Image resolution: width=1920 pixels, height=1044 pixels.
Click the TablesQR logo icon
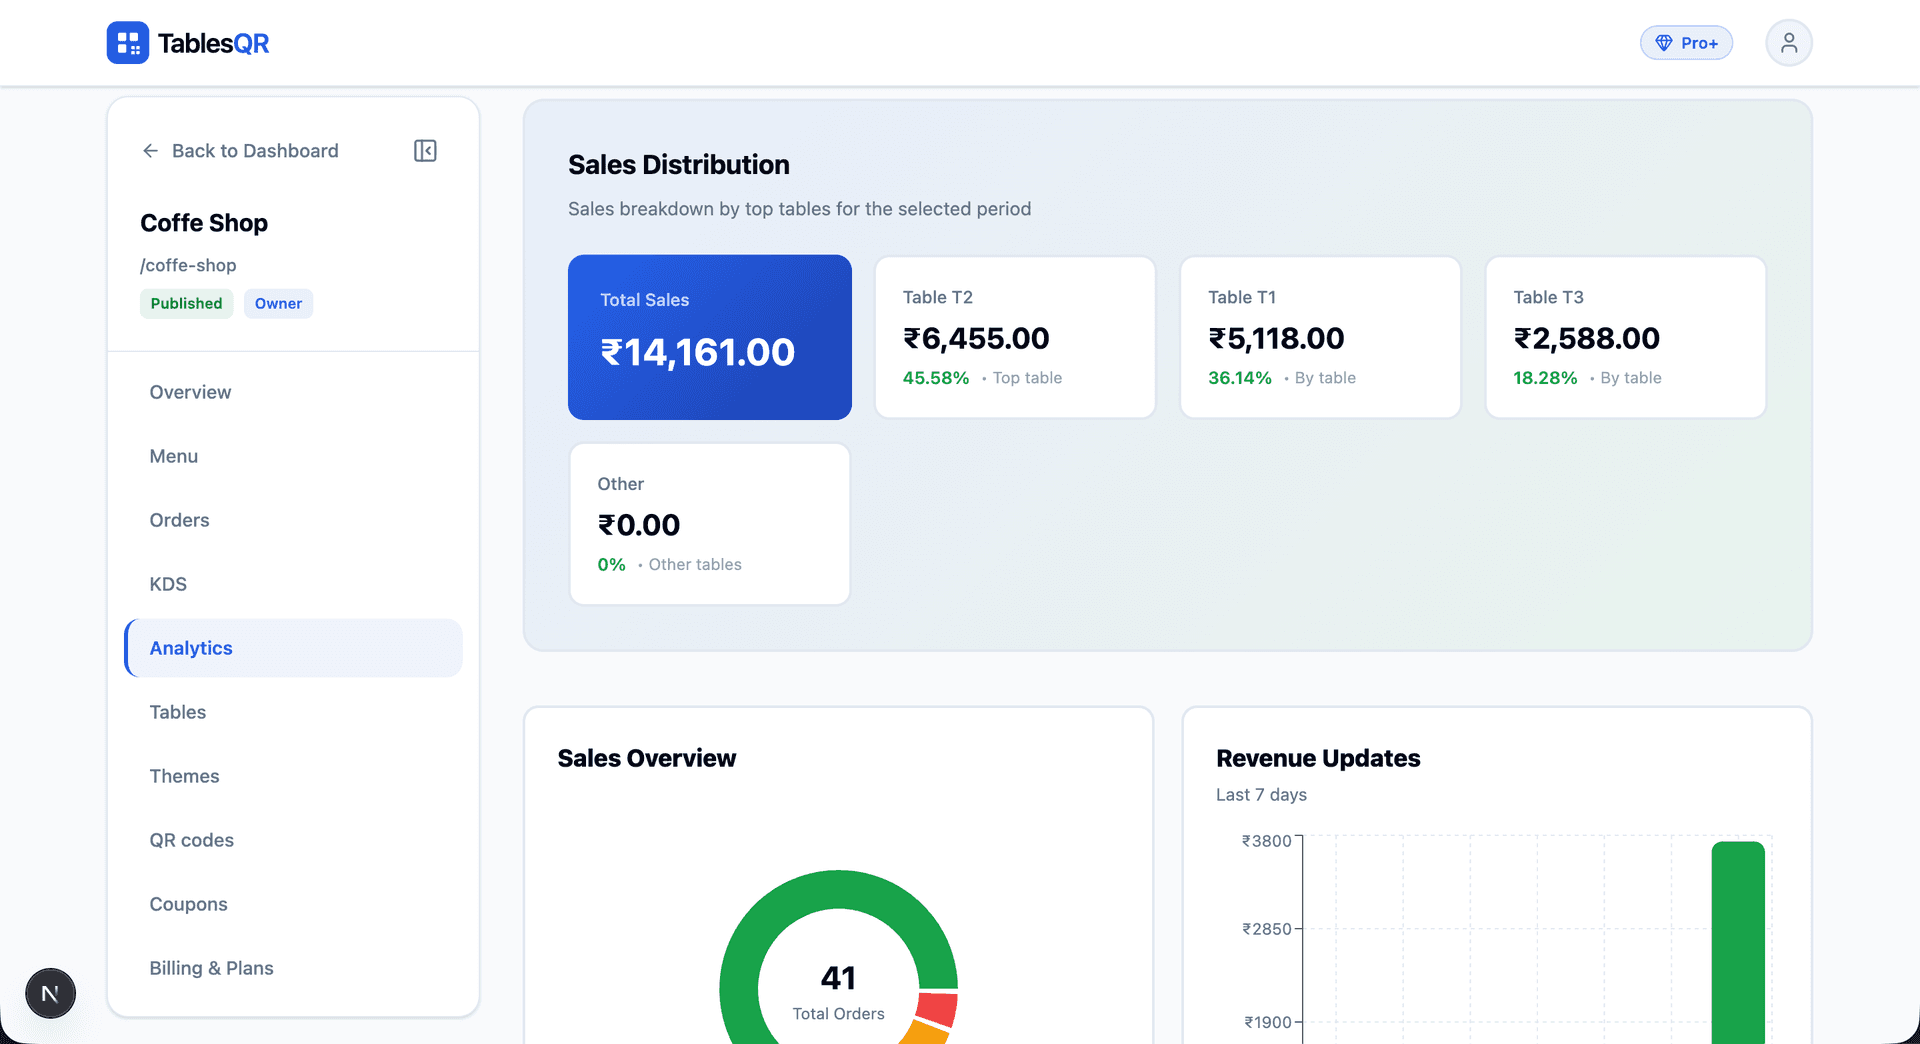128,43
